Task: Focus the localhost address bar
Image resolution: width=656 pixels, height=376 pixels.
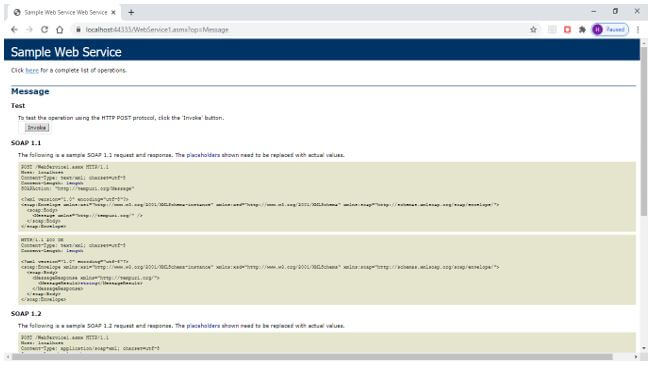Action: pos(301,30)
